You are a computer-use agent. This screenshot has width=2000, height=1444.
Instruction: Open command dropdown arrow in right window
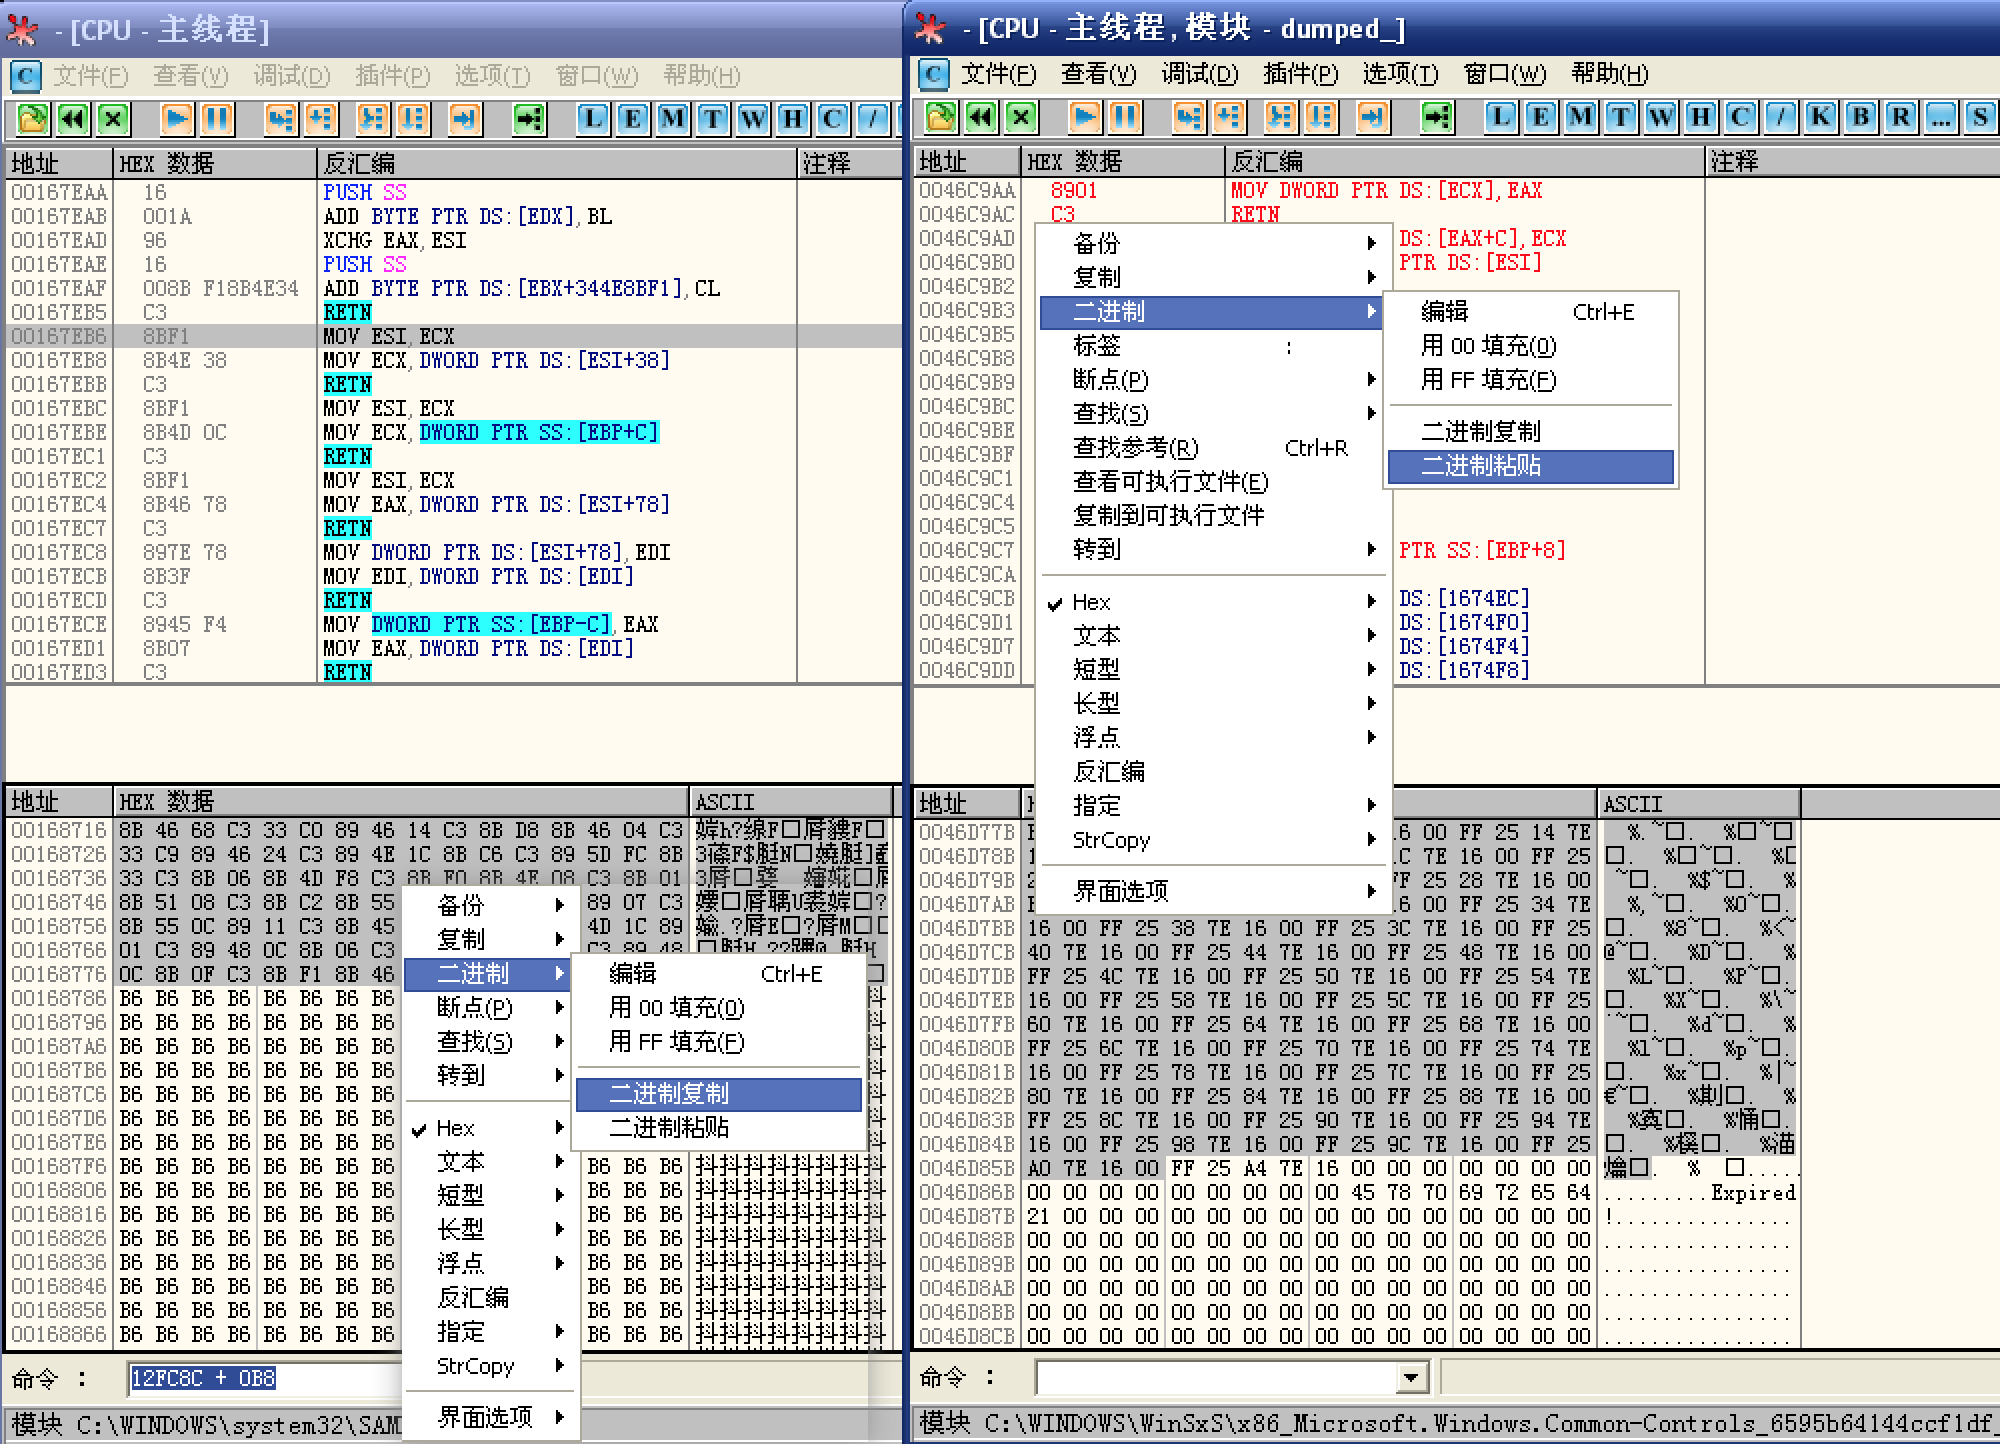point(1410,1378)
